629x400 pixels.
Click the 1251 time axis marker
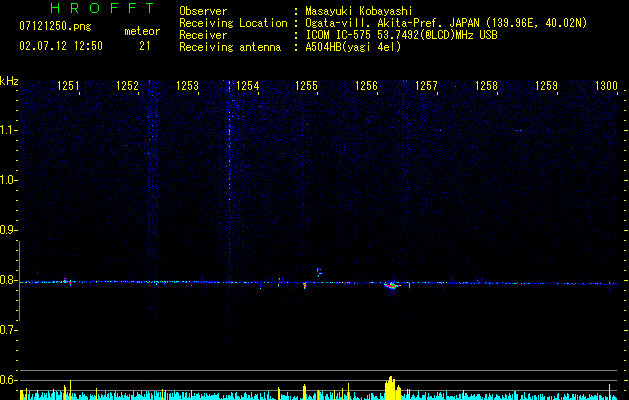(68, 86)
